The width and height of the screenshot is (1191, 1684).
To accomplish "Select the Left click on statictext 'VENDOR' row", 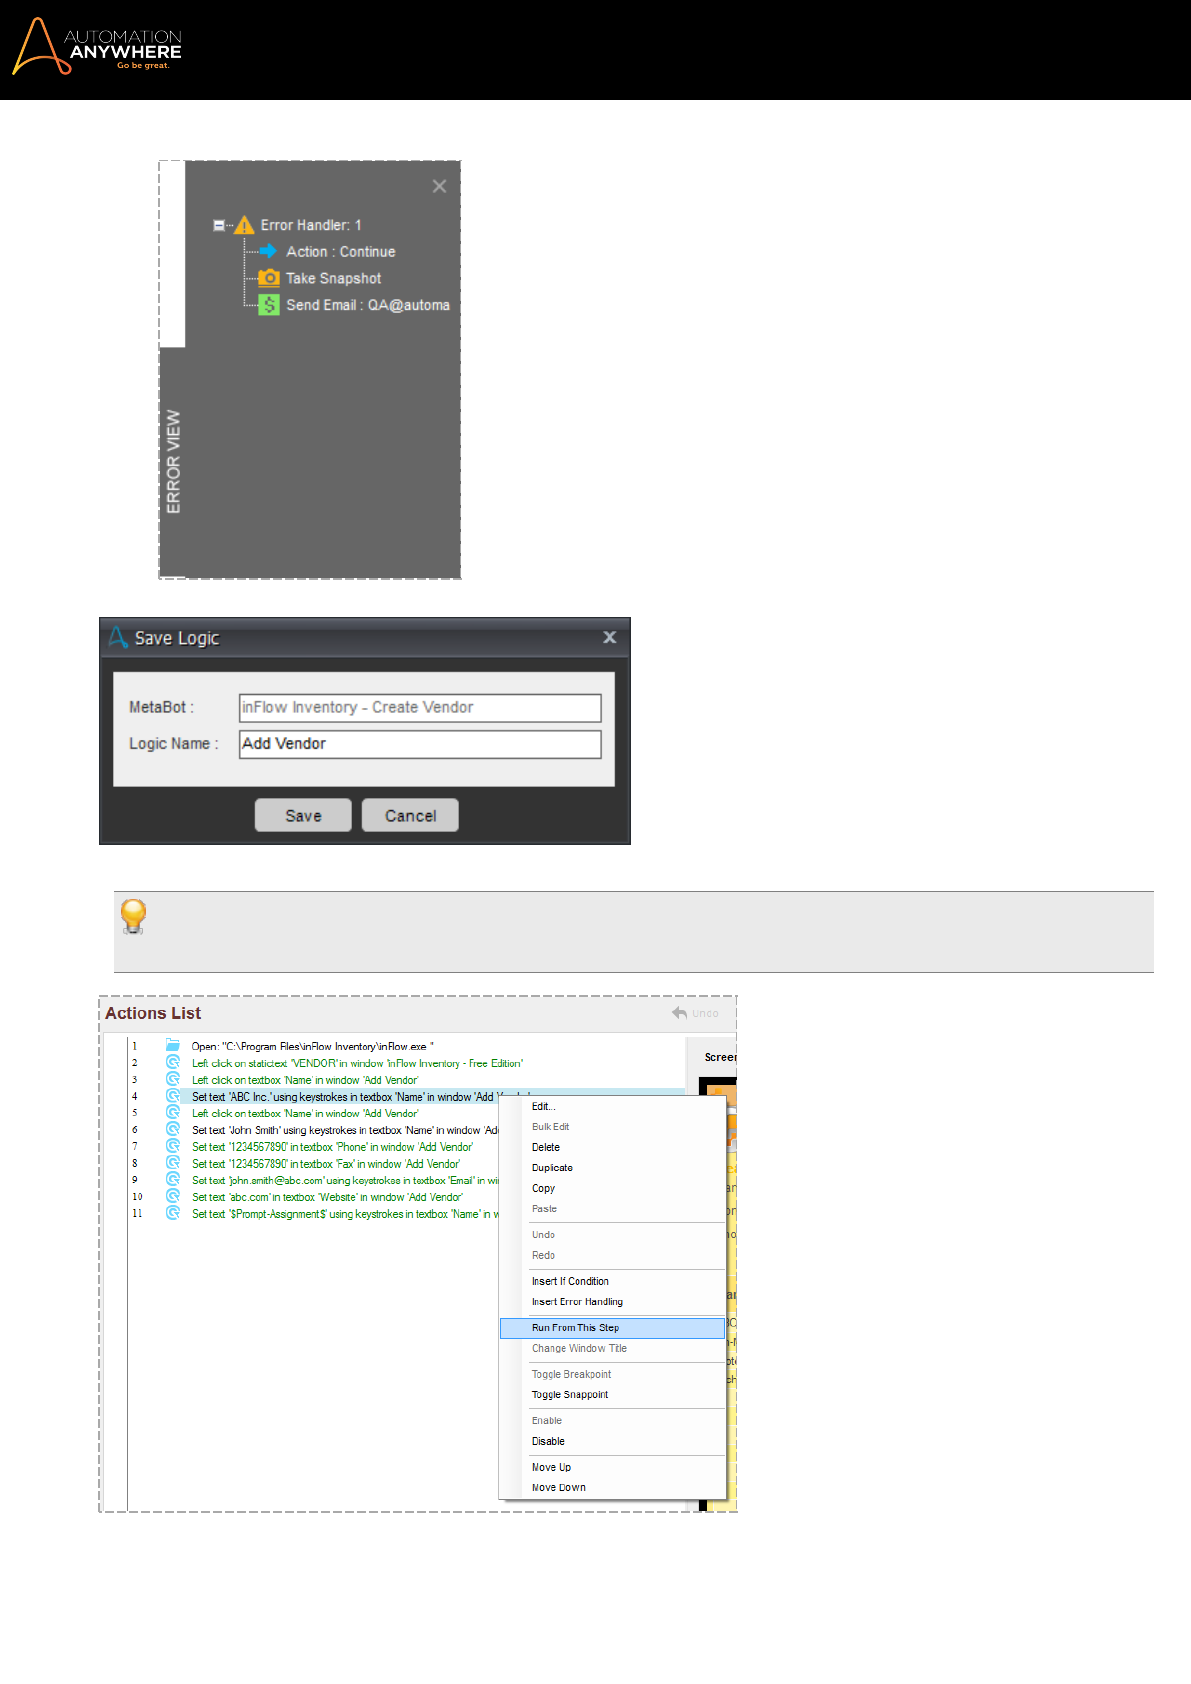I will 357,1063.
